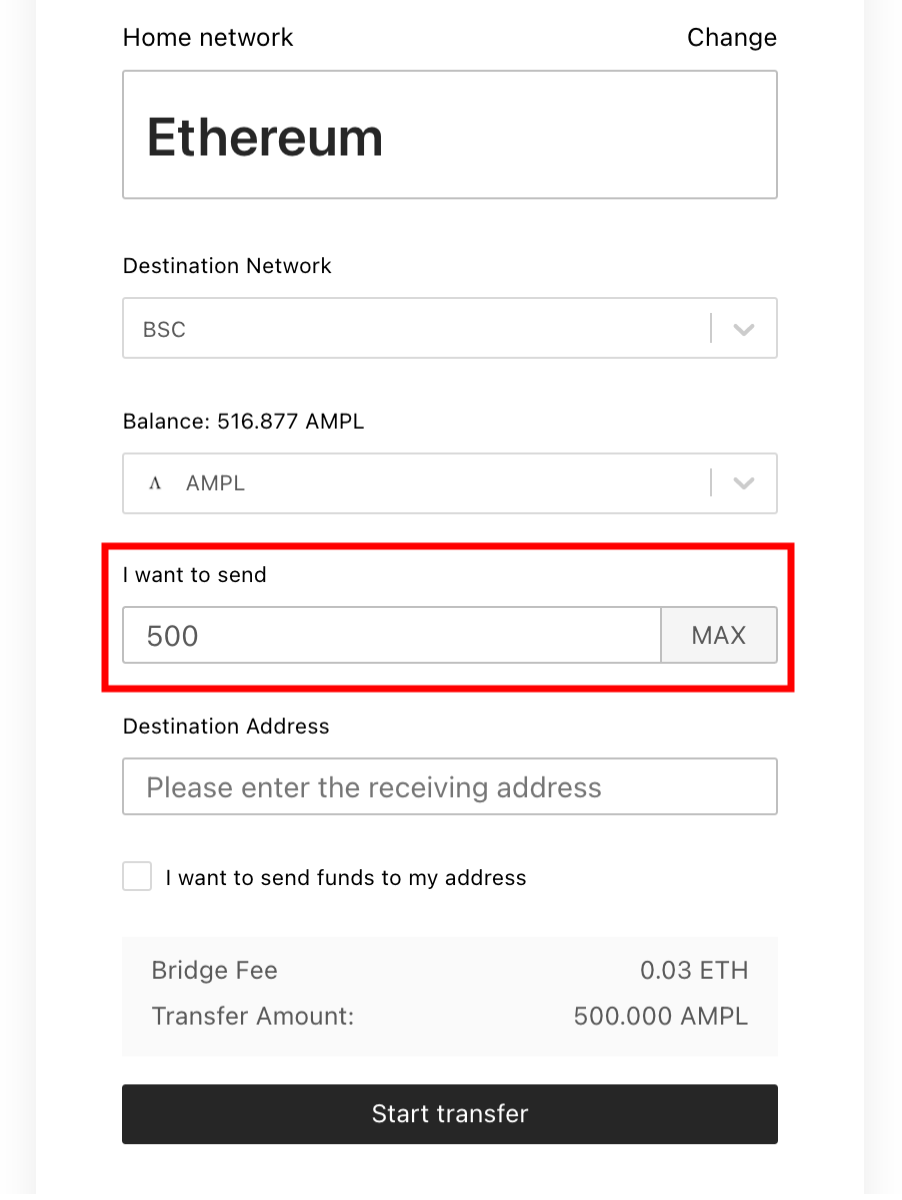Open the AMPL token dropdown
The height and width of the screenshot is (1200, 902).
(x=450, y=484)
